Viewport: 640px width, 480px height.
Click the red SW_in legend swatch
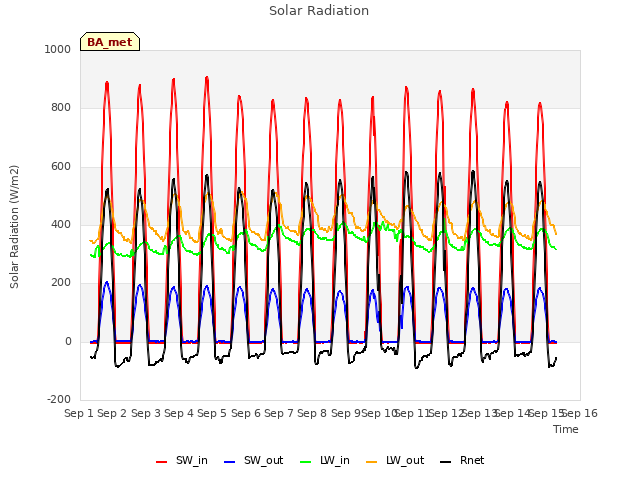pyautogui.click(x=162, y=462)
